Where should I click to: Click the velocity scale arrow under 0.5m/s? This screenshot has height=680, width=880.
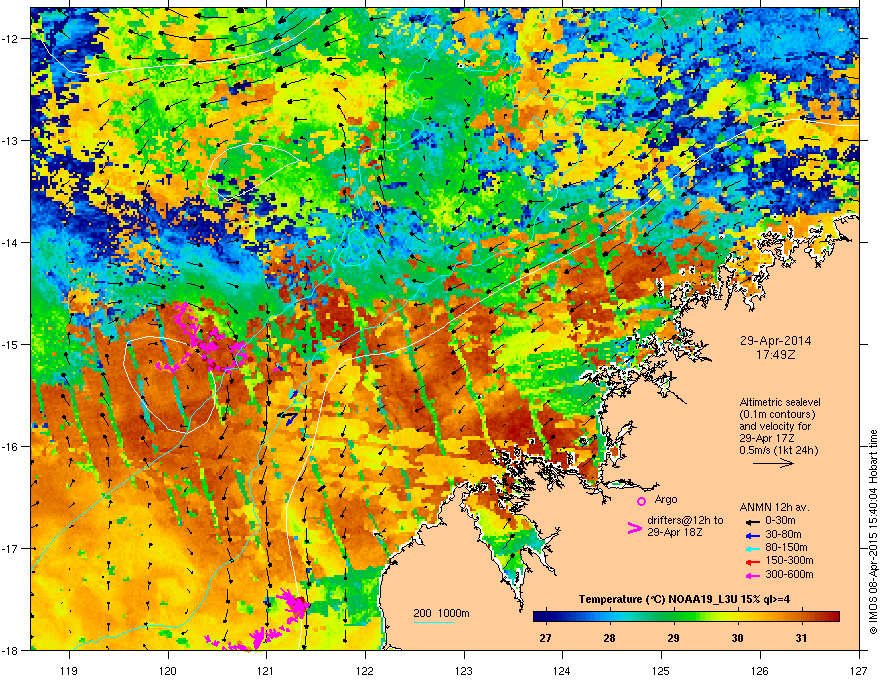coord(773,463)
